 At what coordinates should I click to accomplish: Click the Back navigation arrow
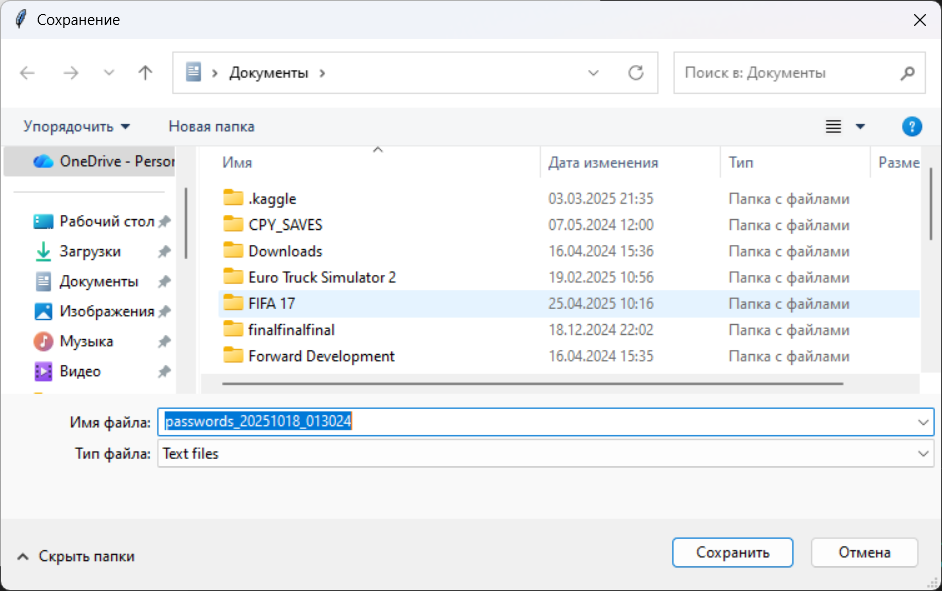pyautogui.click(x=28, y=73)
